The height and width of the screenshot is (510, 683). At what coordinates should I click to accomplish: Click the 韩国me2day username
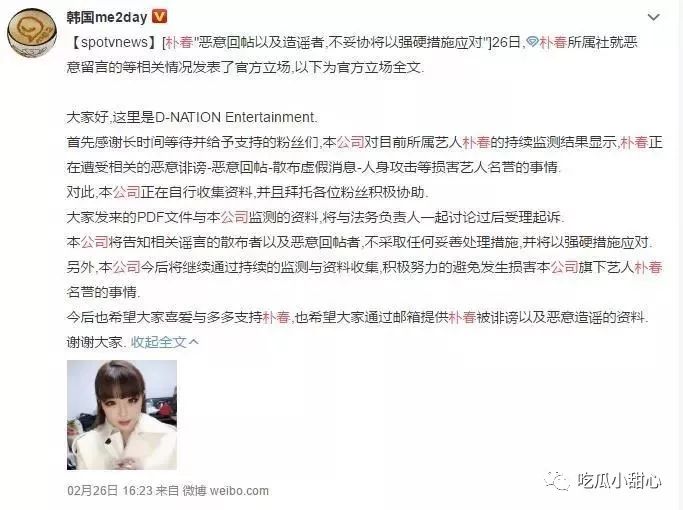[107, 17]
